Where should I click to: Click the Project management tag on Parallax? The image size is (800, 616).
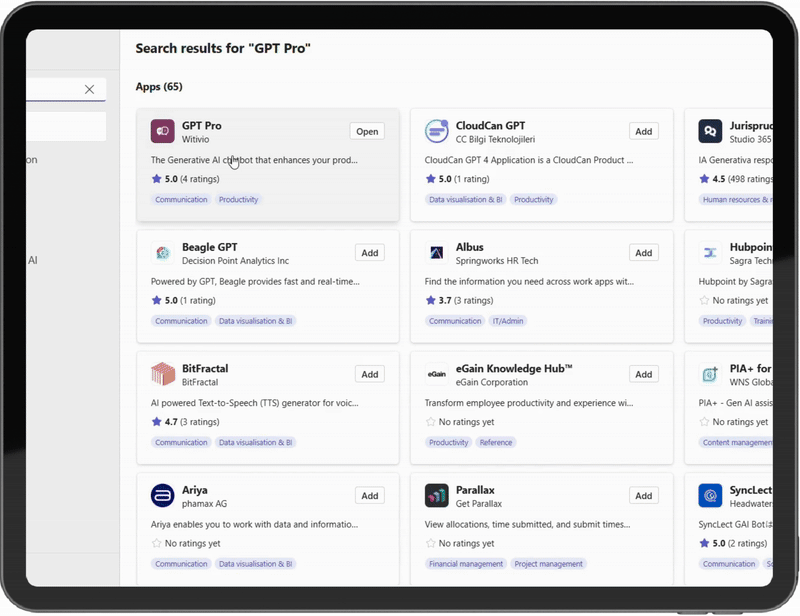pyautogui.click(x=548, y=564)
